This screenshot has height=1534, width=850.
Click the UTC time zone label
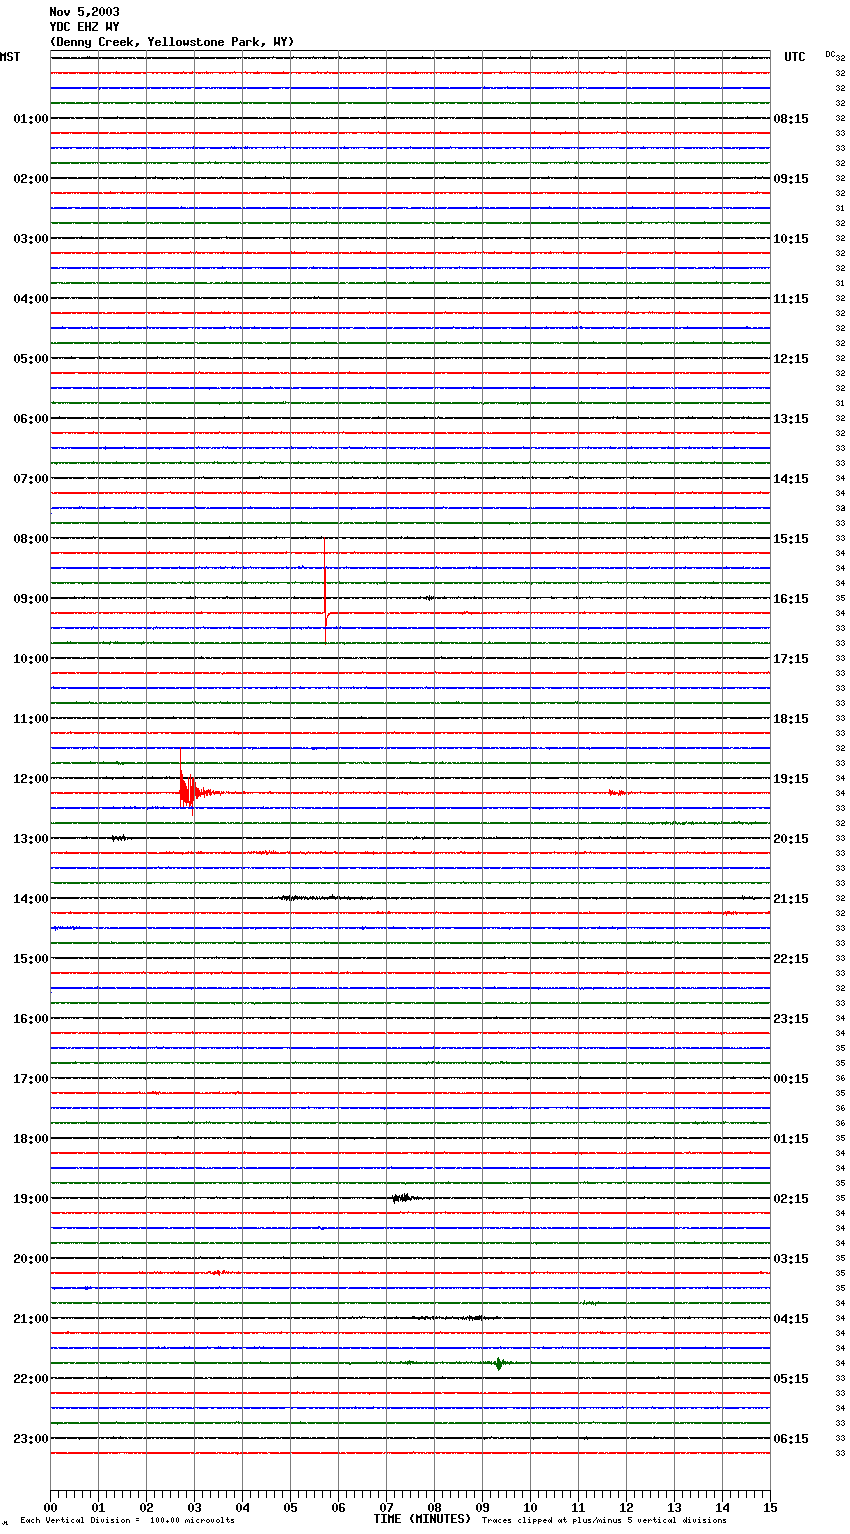pyautogui.click(x=795, y=57)
